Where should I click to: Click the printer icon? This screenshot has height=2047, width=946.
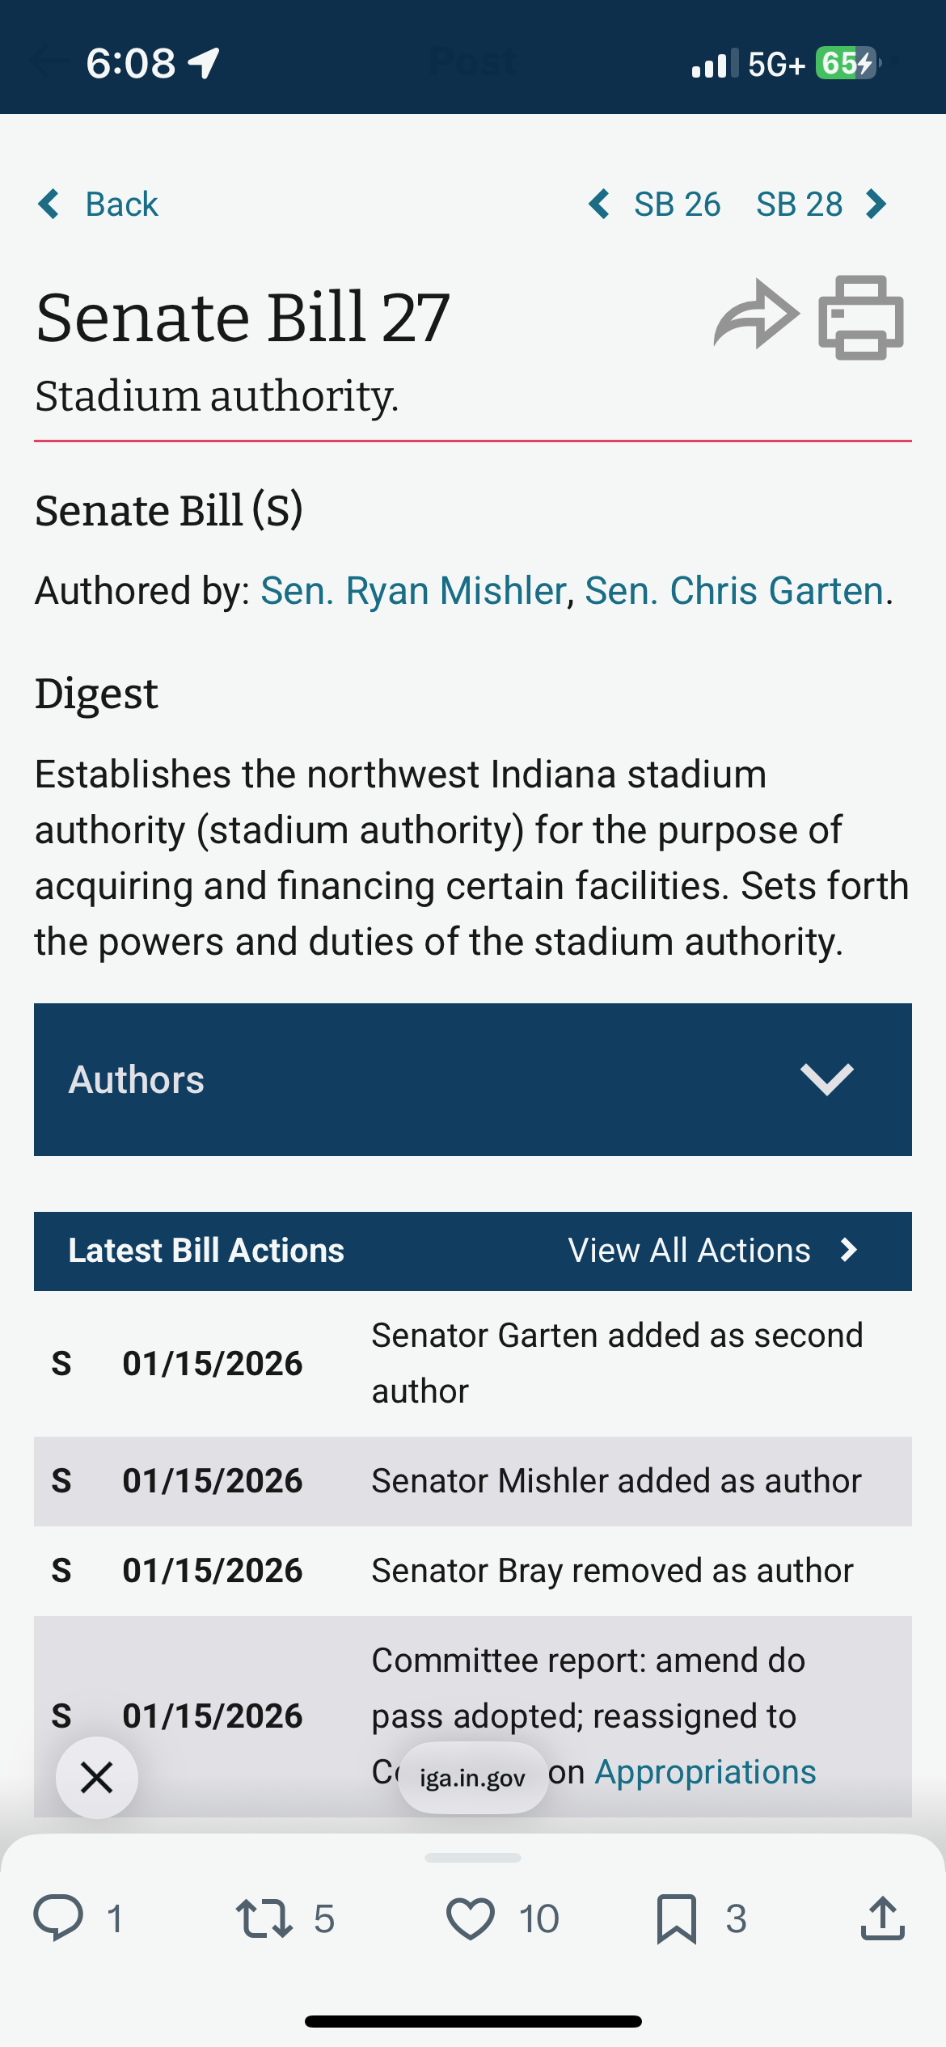tap(861, 317)
